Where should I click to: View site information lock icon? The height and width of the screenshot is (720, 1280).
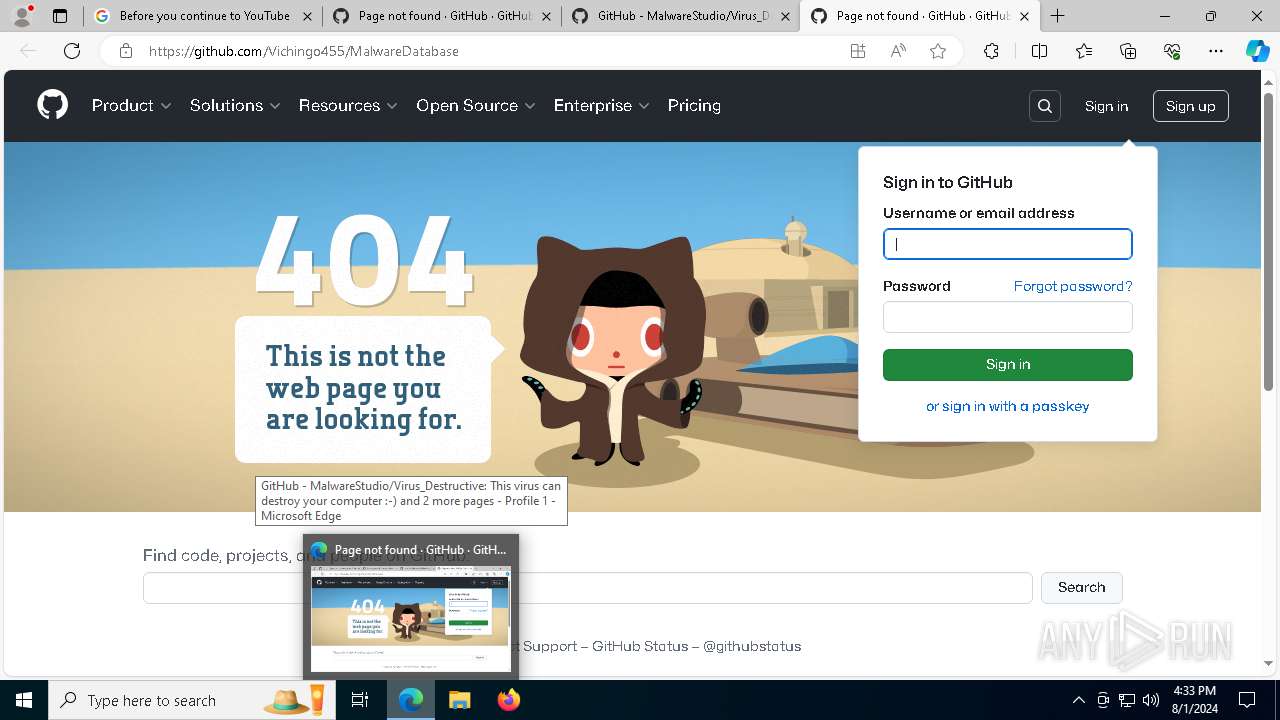point(126,51)
